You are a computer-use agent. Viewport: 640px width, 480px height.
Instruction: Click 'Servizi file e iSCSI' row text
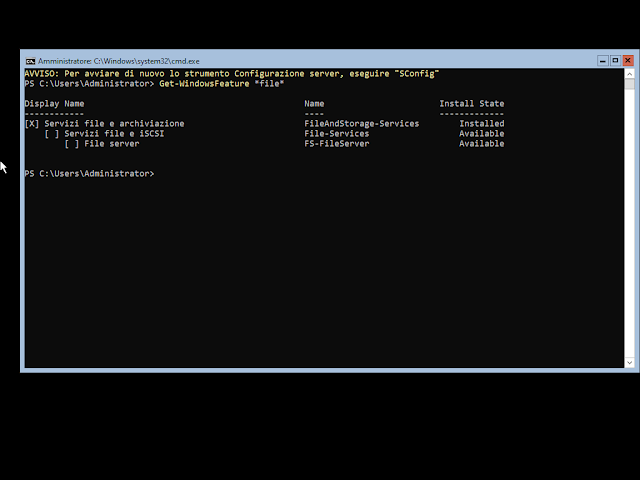(x=114, y=134)
